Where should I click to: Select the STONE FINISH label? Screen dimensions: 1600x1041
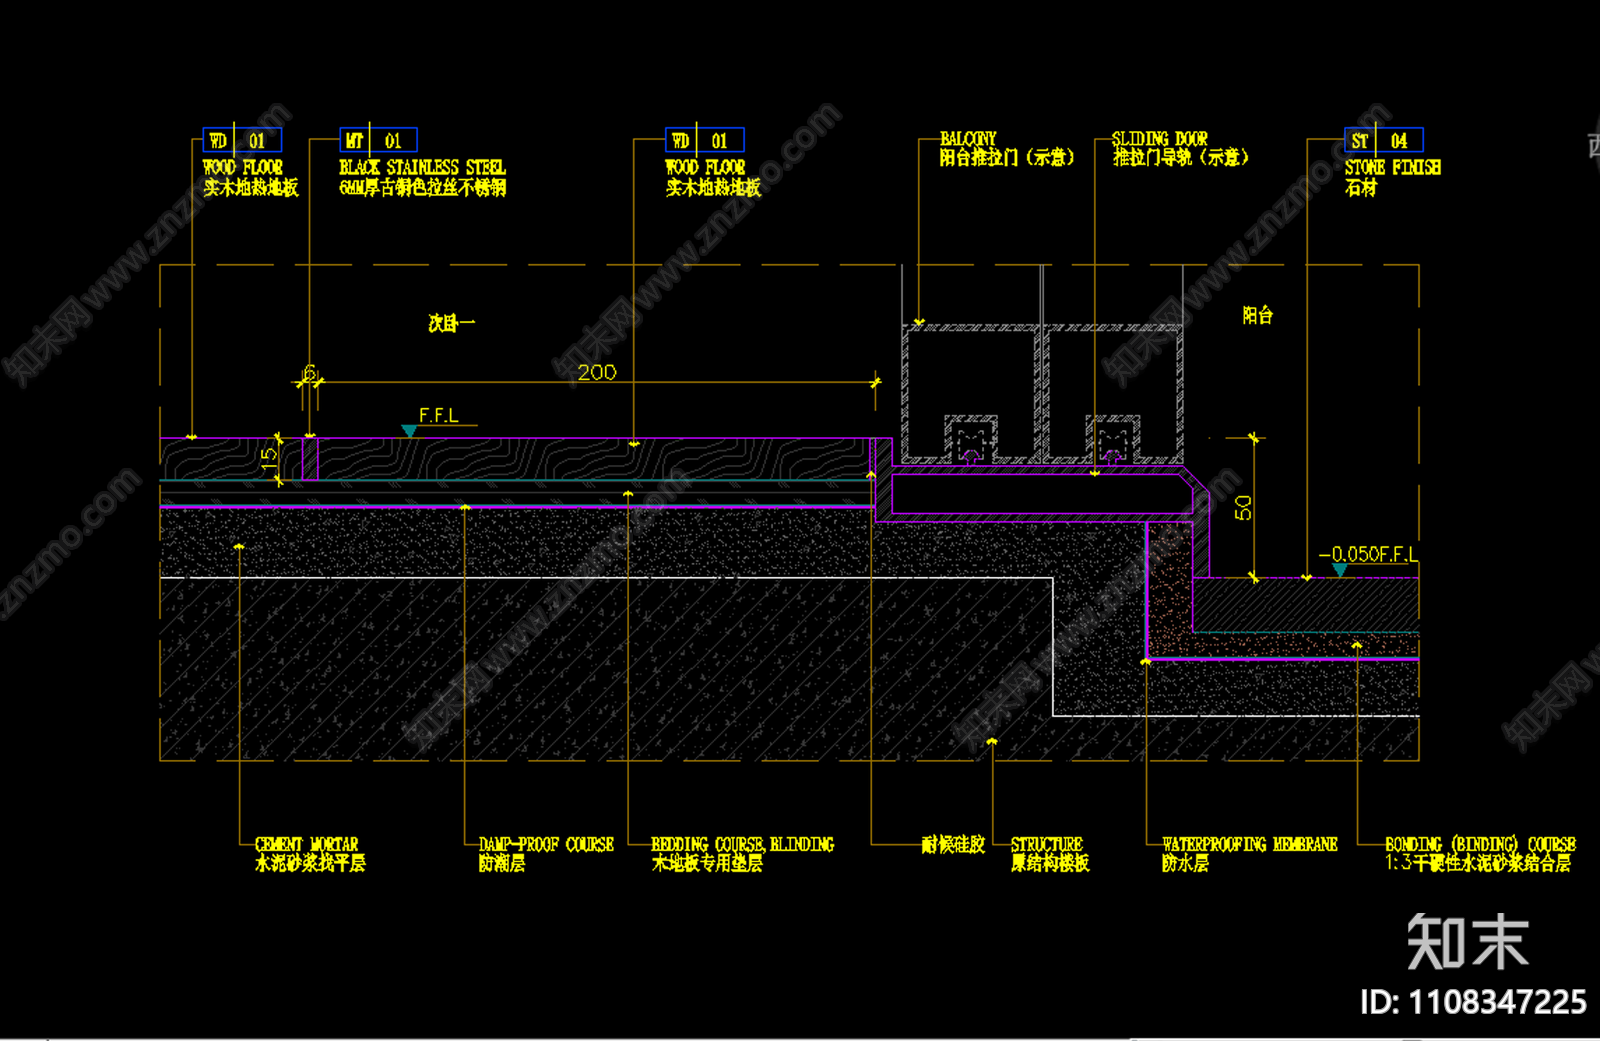(1393, 168)
